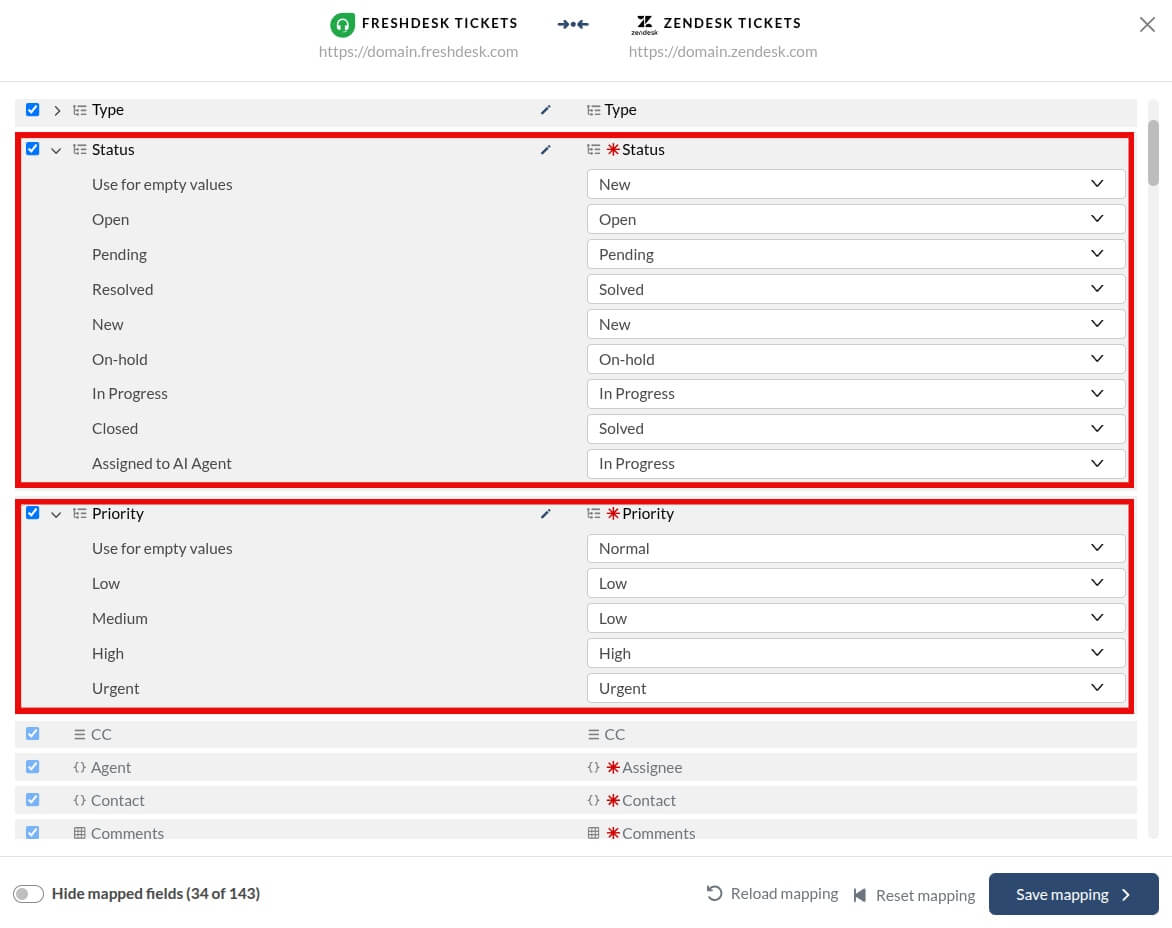Expand the Type field row
Viewport: 1172px width, 928px height.
[x=57, y=111]
